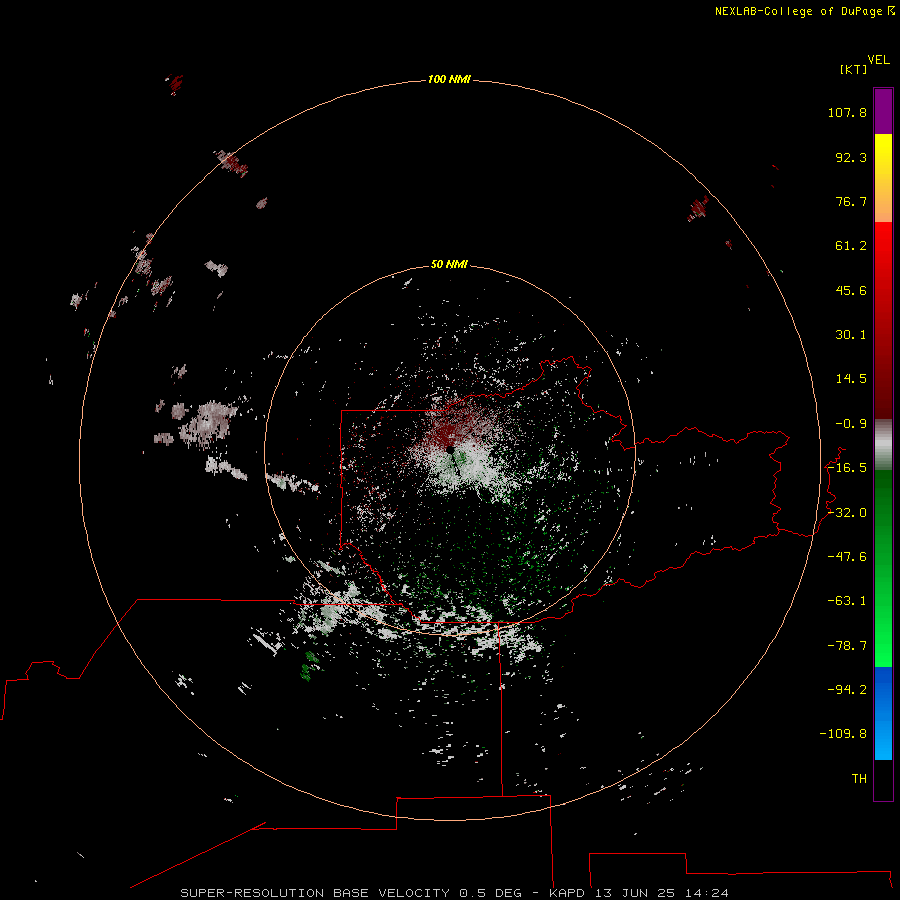Click the 30.1 legend value
The image size is (900, 900).
(851, 335)
